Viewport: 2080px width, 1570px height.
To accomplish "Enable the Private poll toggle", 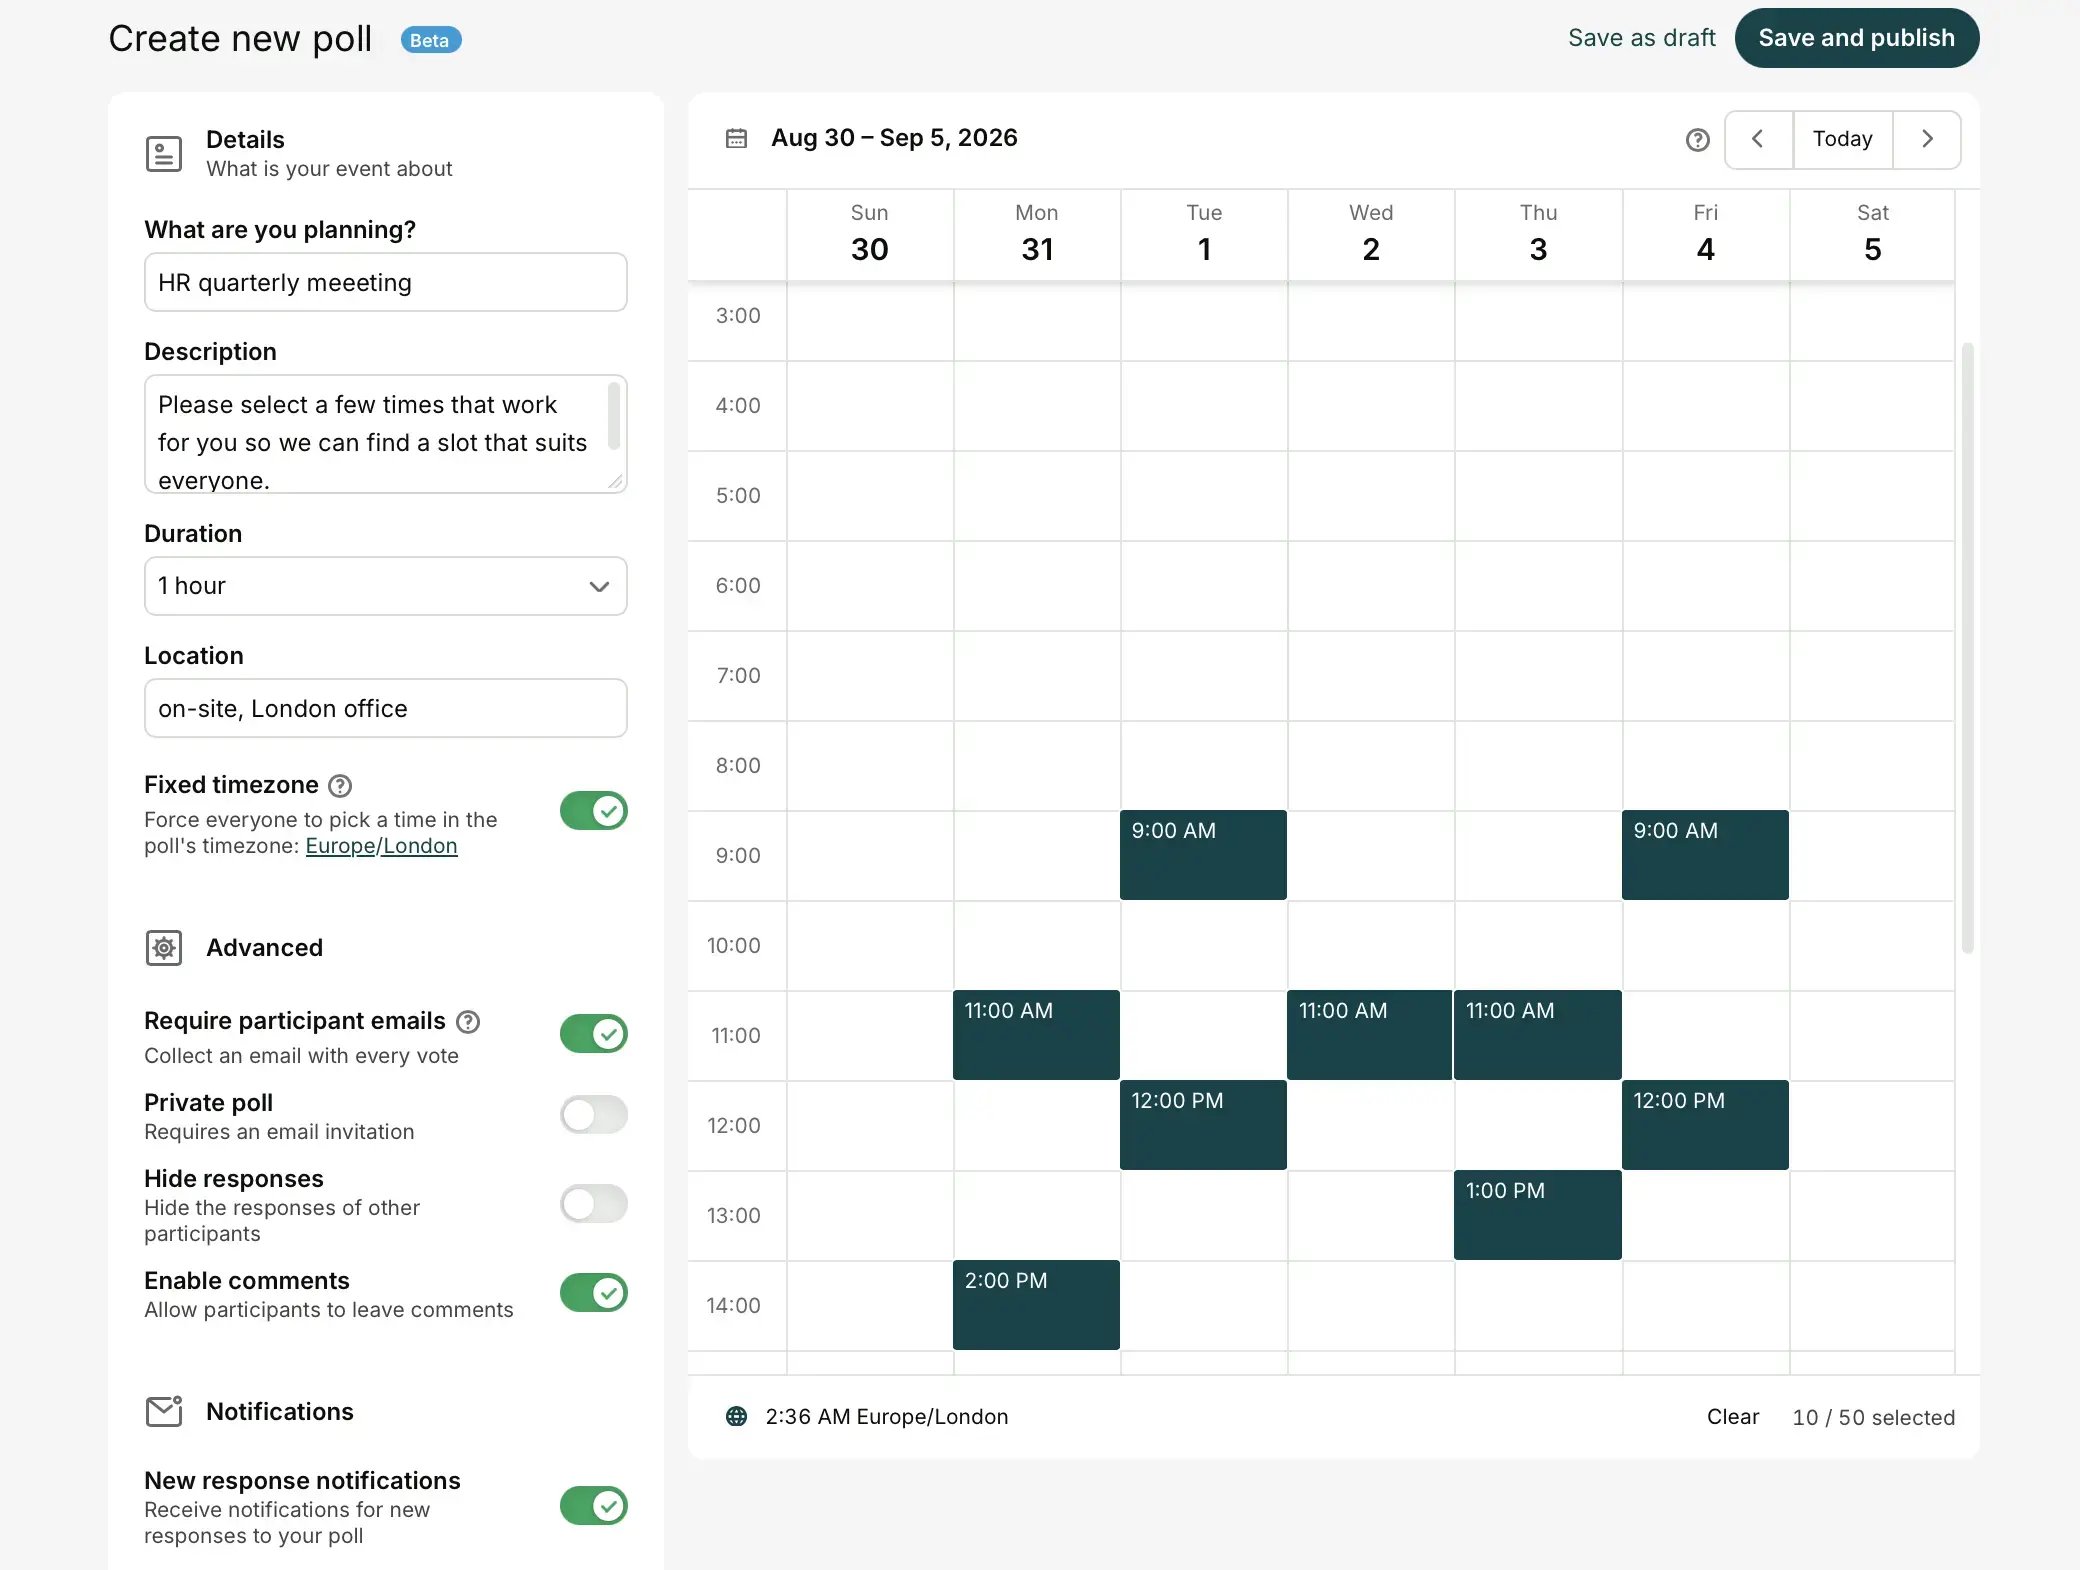I will pos(594,1114).
